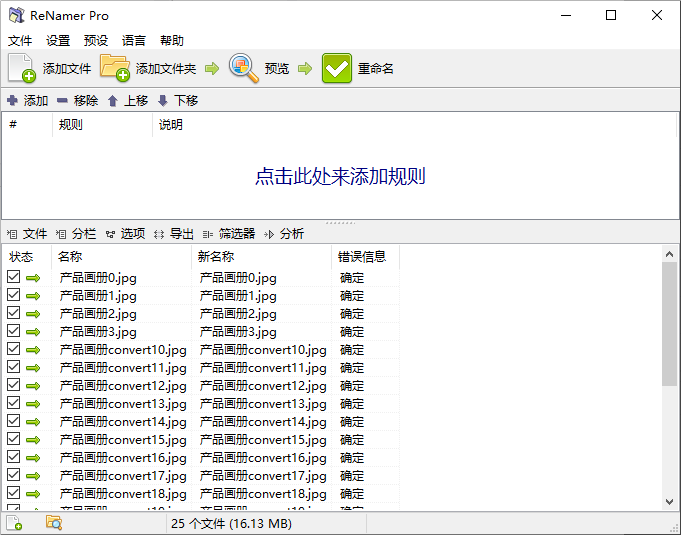The image size is (681, 535).
Task: Click status bar text 25 个文件 (16.13 MB)
Action: pos(231,524)
